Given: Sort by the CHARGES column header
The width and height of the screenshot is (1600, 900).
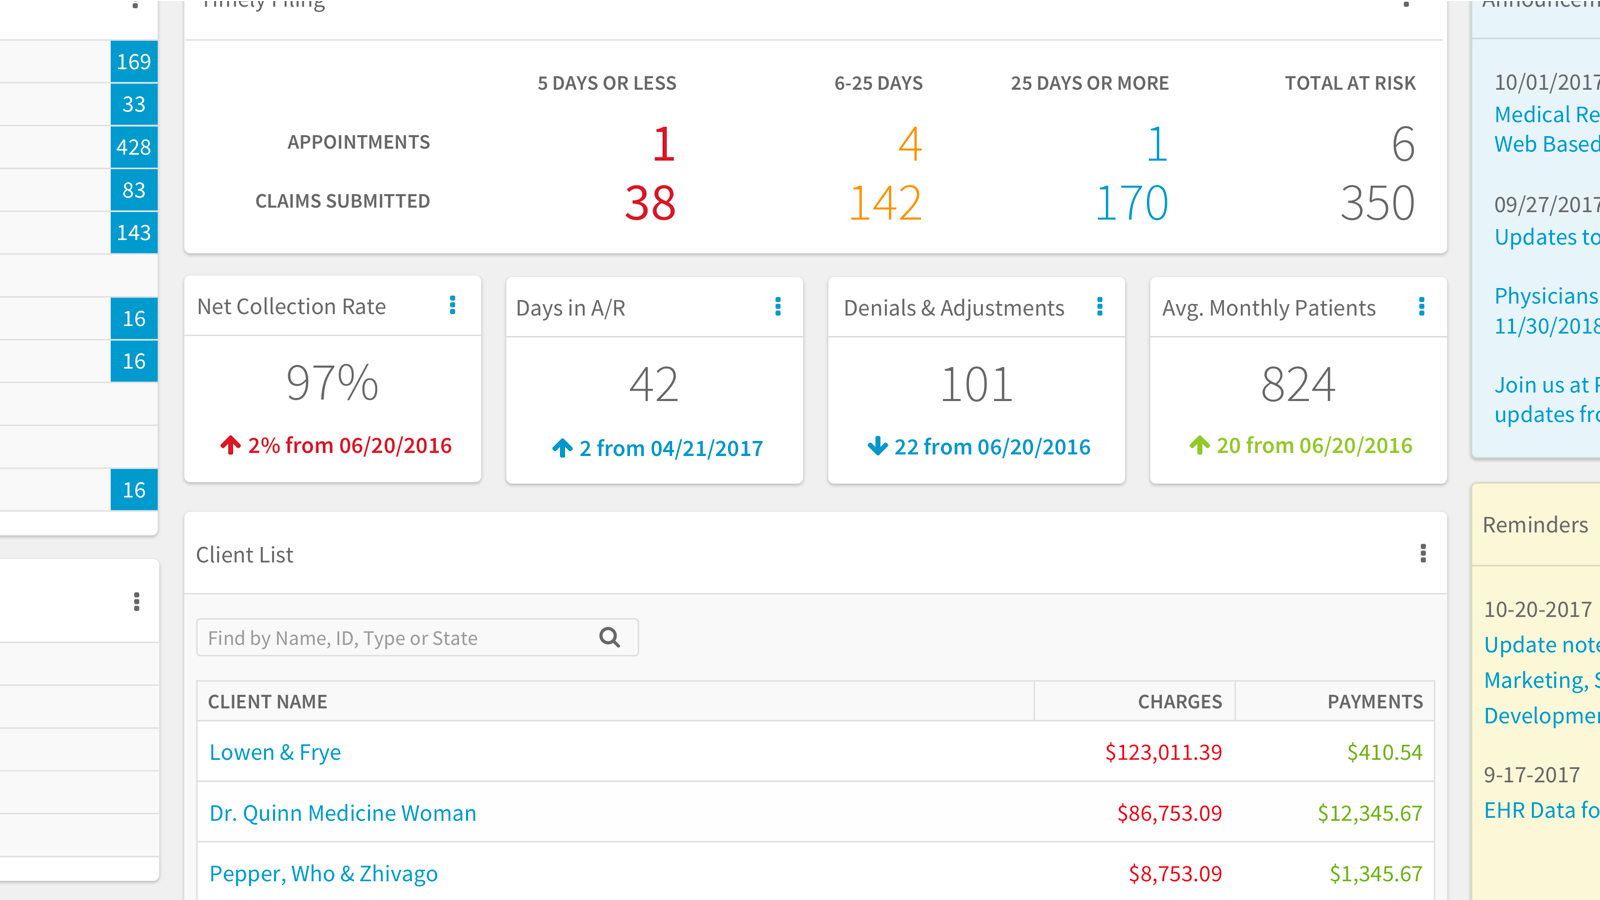Looking at the screenshot, I should coord(1179,702).
